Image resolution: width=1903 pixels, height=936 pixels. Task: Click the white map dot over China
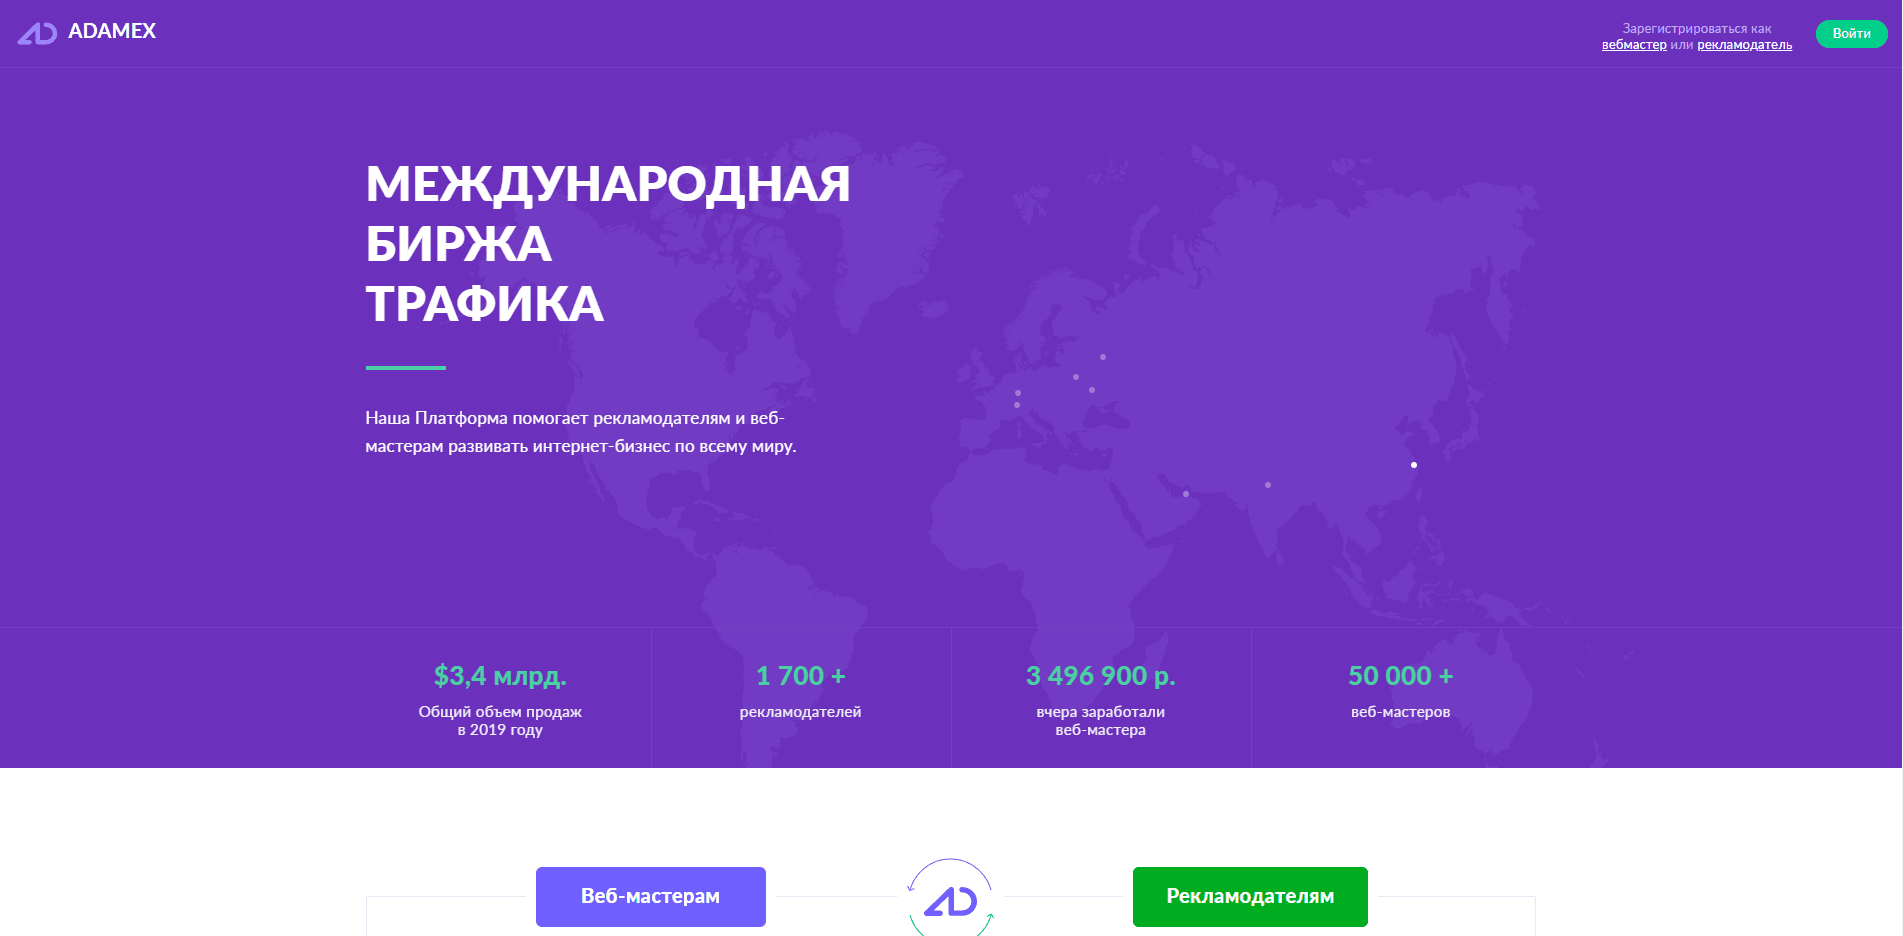[x=1413, y=464]
